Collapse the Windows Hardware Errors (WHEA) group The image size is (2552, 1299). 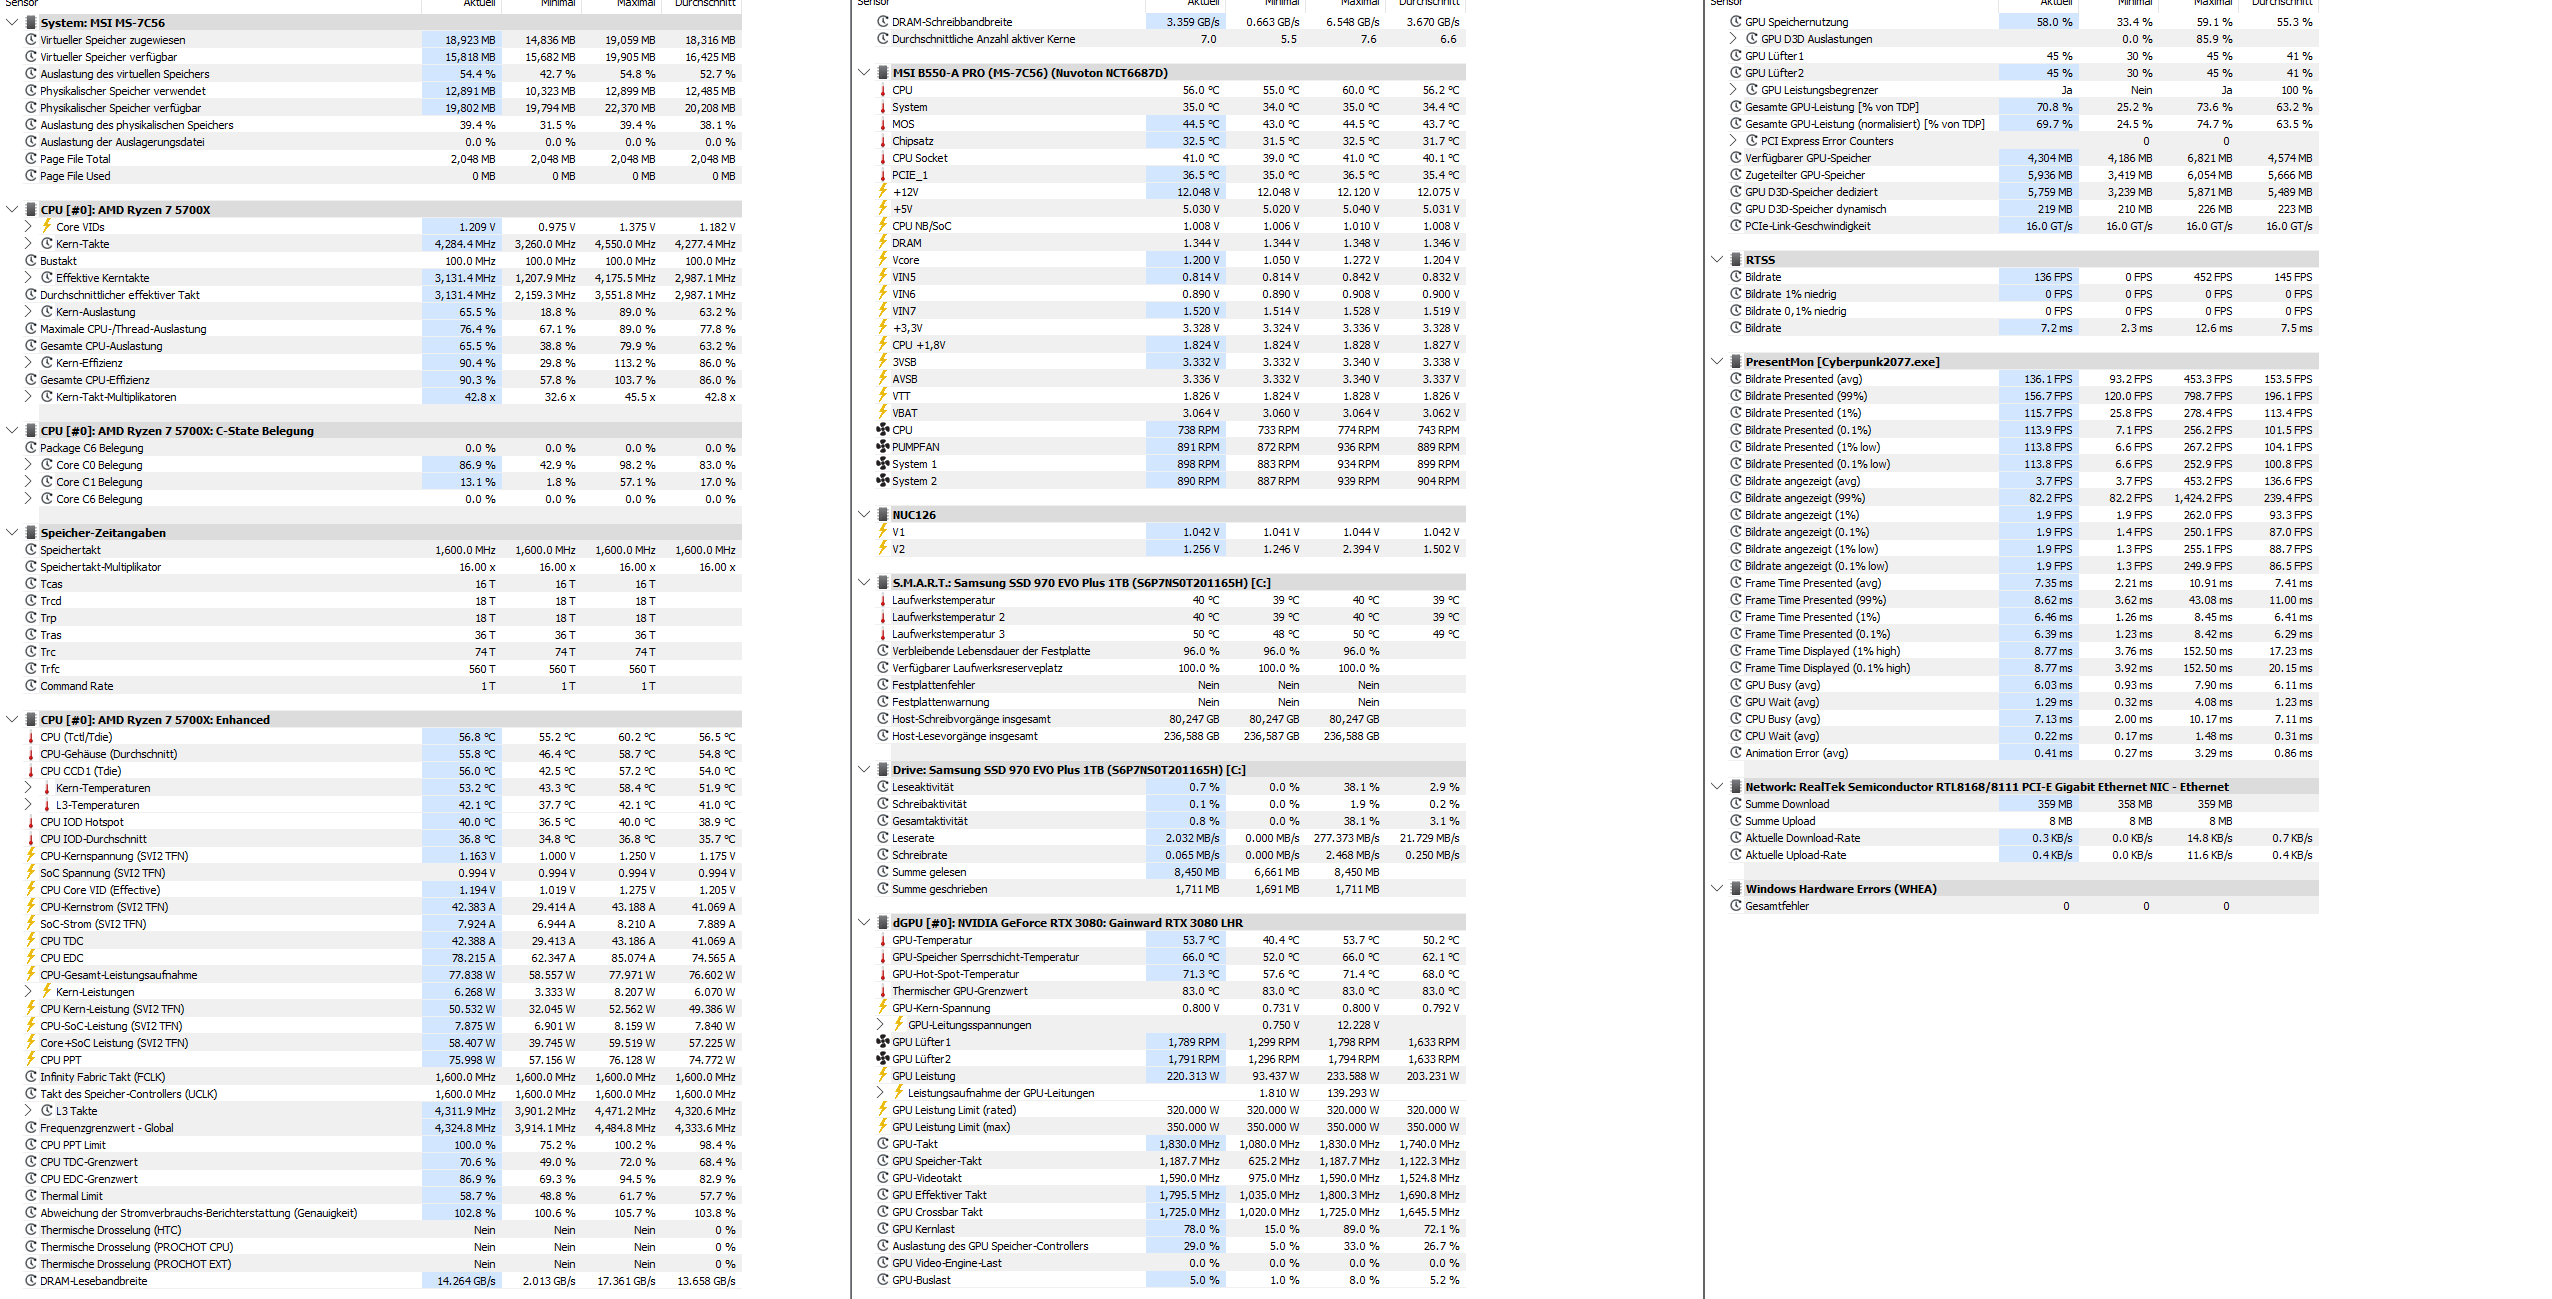click(1717, 888)
